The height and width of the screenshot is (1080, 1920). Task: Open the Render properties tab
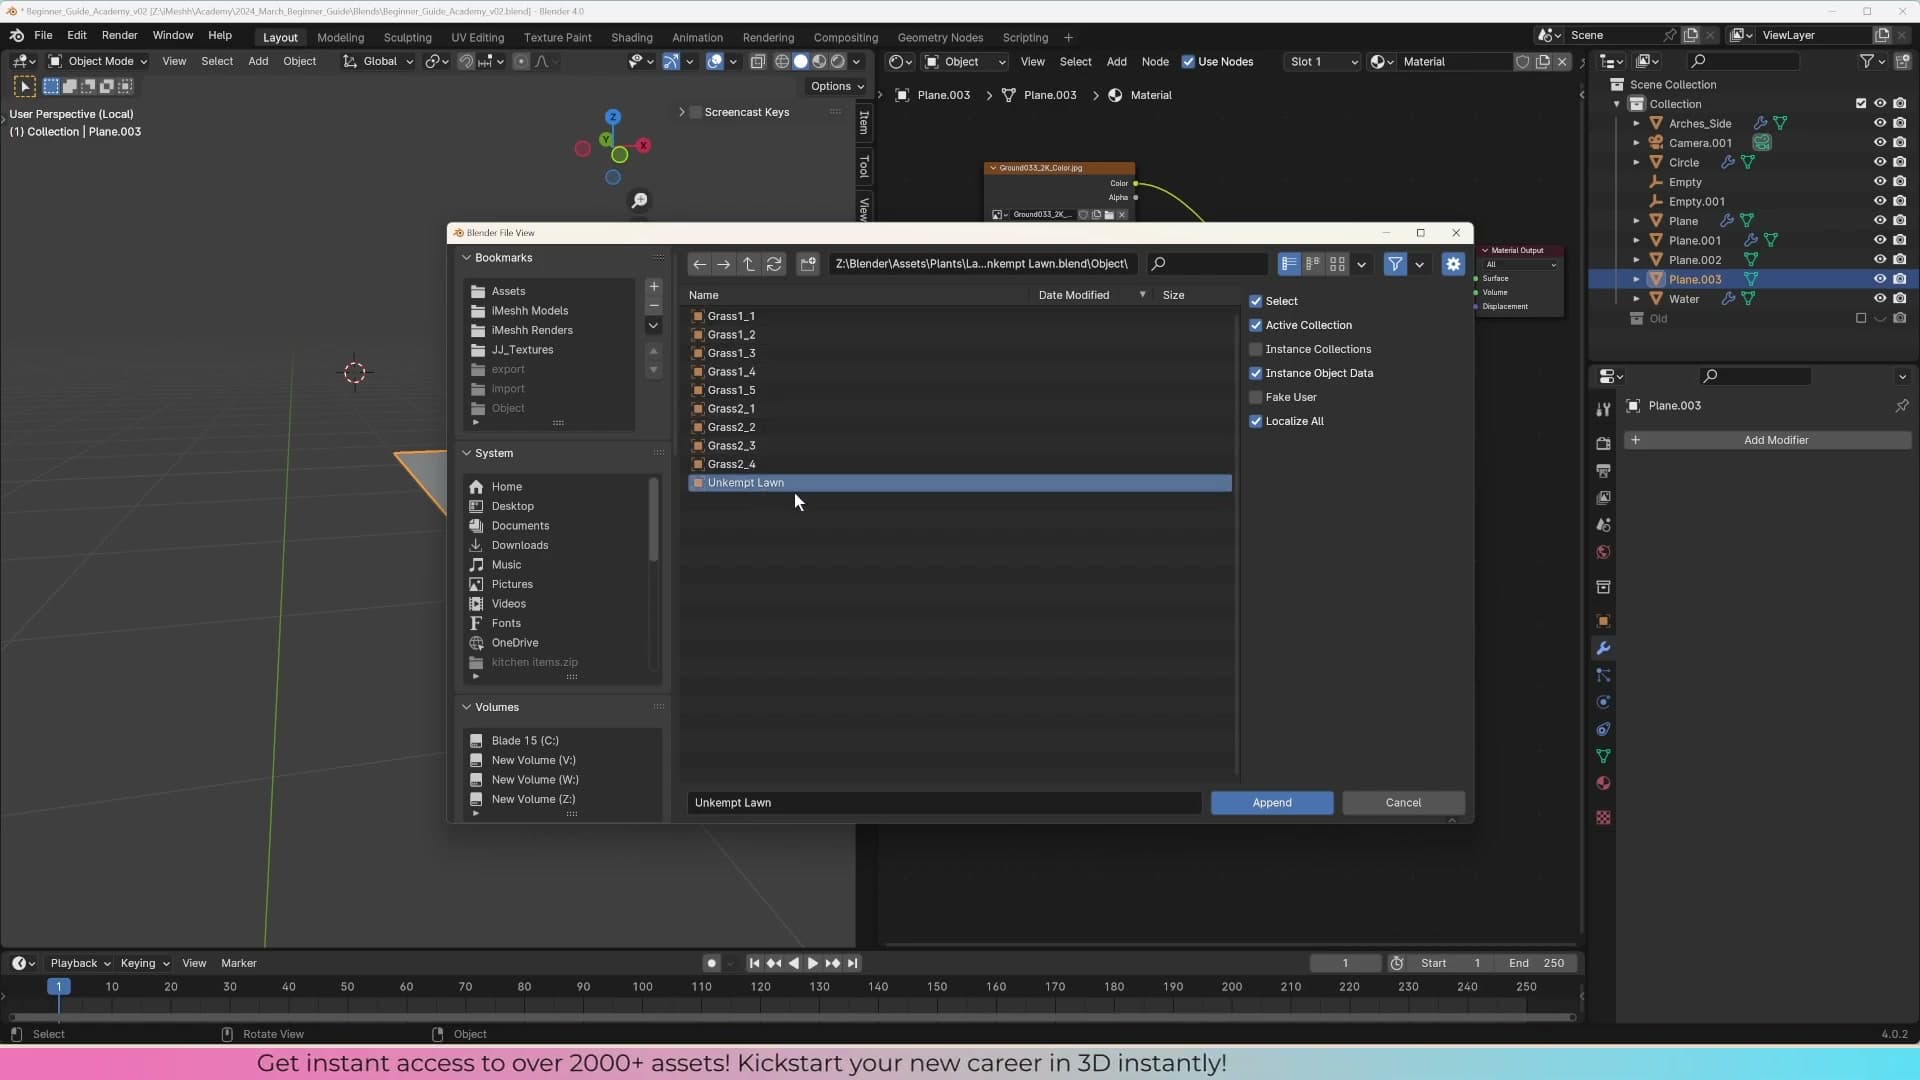pyautogui.click(x=1603, y=443)
